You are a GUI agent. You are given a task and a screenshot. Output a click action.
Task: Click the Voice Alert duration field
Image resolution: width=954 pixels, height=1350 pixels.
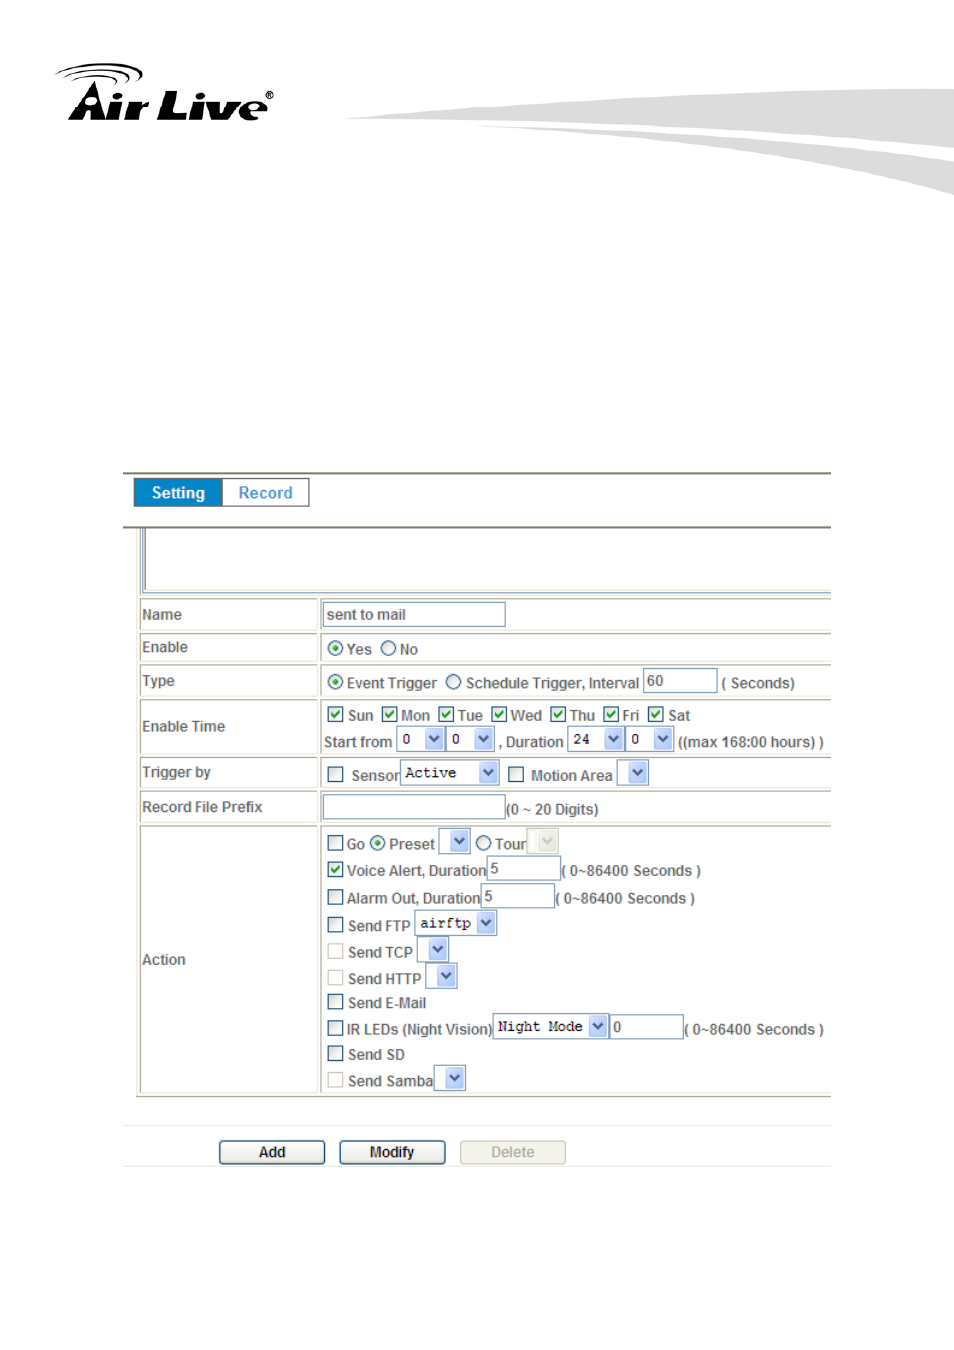click(523, 868)
